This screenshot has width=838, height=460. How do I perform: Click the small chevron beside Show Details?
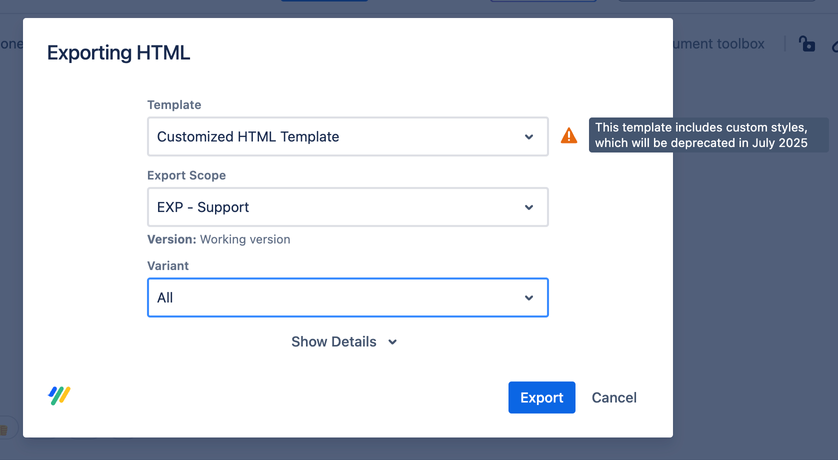[393, 342]
